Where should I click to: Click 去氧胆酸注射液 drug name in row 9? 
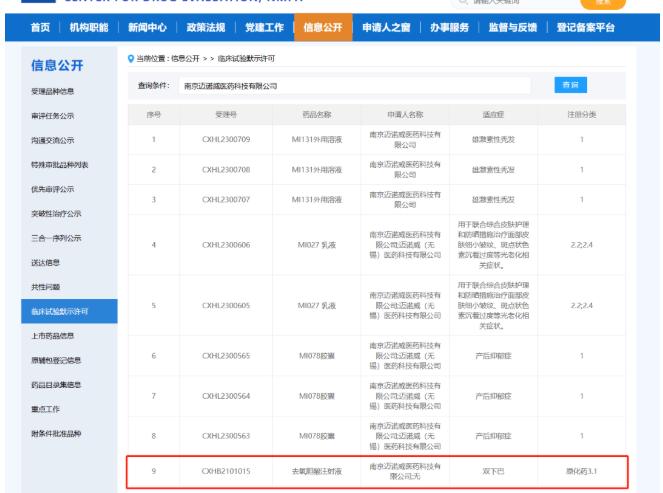(317, 471)
